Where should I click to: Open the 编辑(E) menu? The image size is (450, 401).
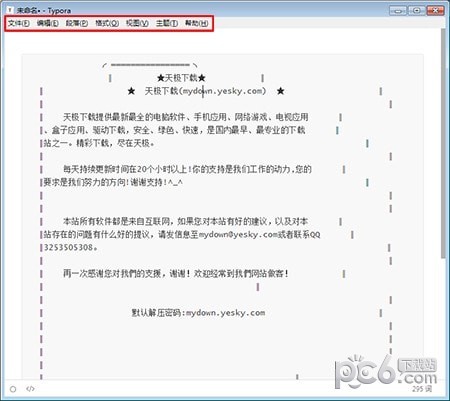(x=48, y=23)
